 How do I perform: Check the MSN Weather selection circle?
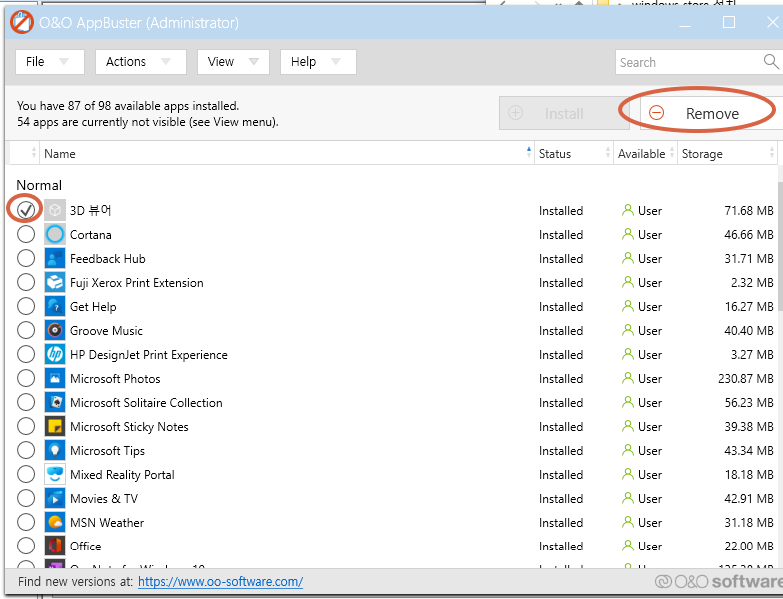[26, 522]
